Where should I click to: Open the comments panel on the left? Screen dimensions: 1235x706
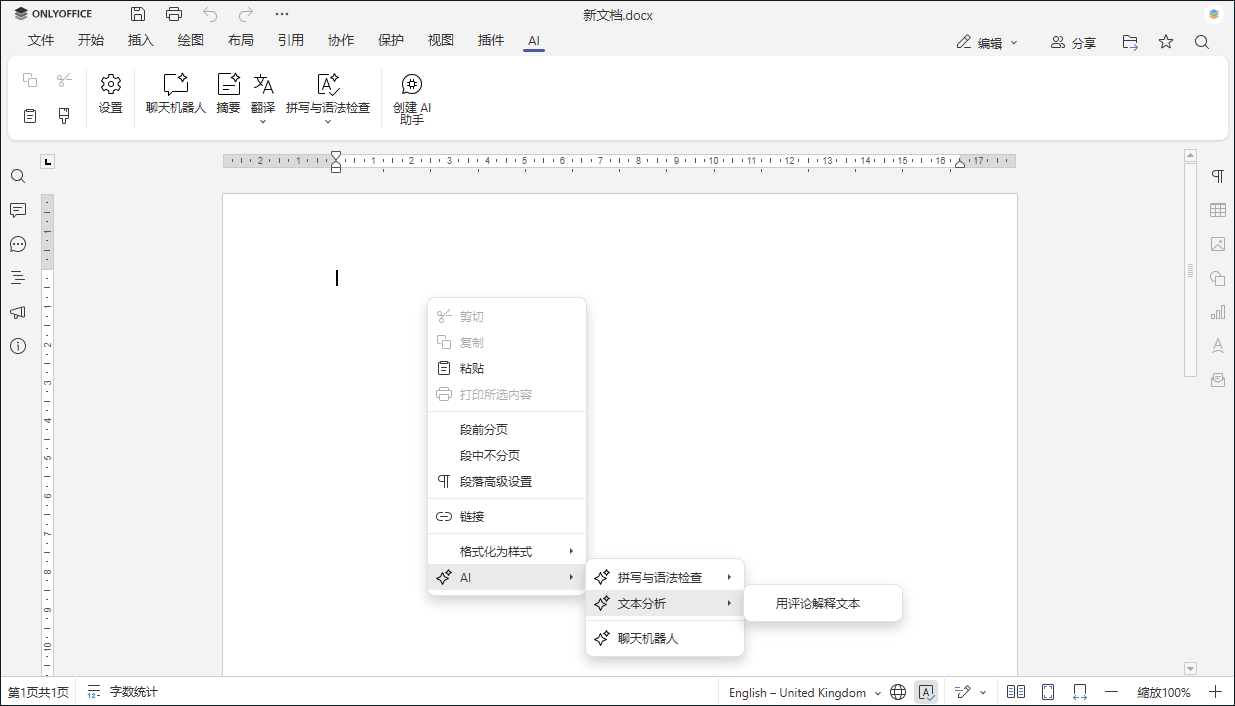click(x=17, y=210)
